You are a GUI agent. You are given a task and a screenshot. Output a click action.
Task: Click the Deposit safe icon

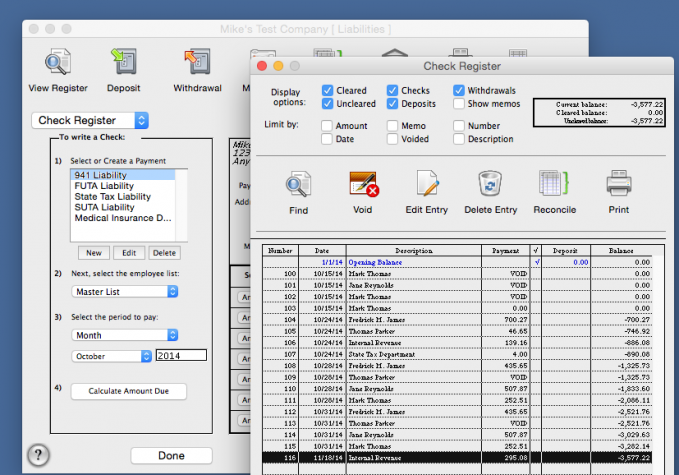click(x=124, y=61)
